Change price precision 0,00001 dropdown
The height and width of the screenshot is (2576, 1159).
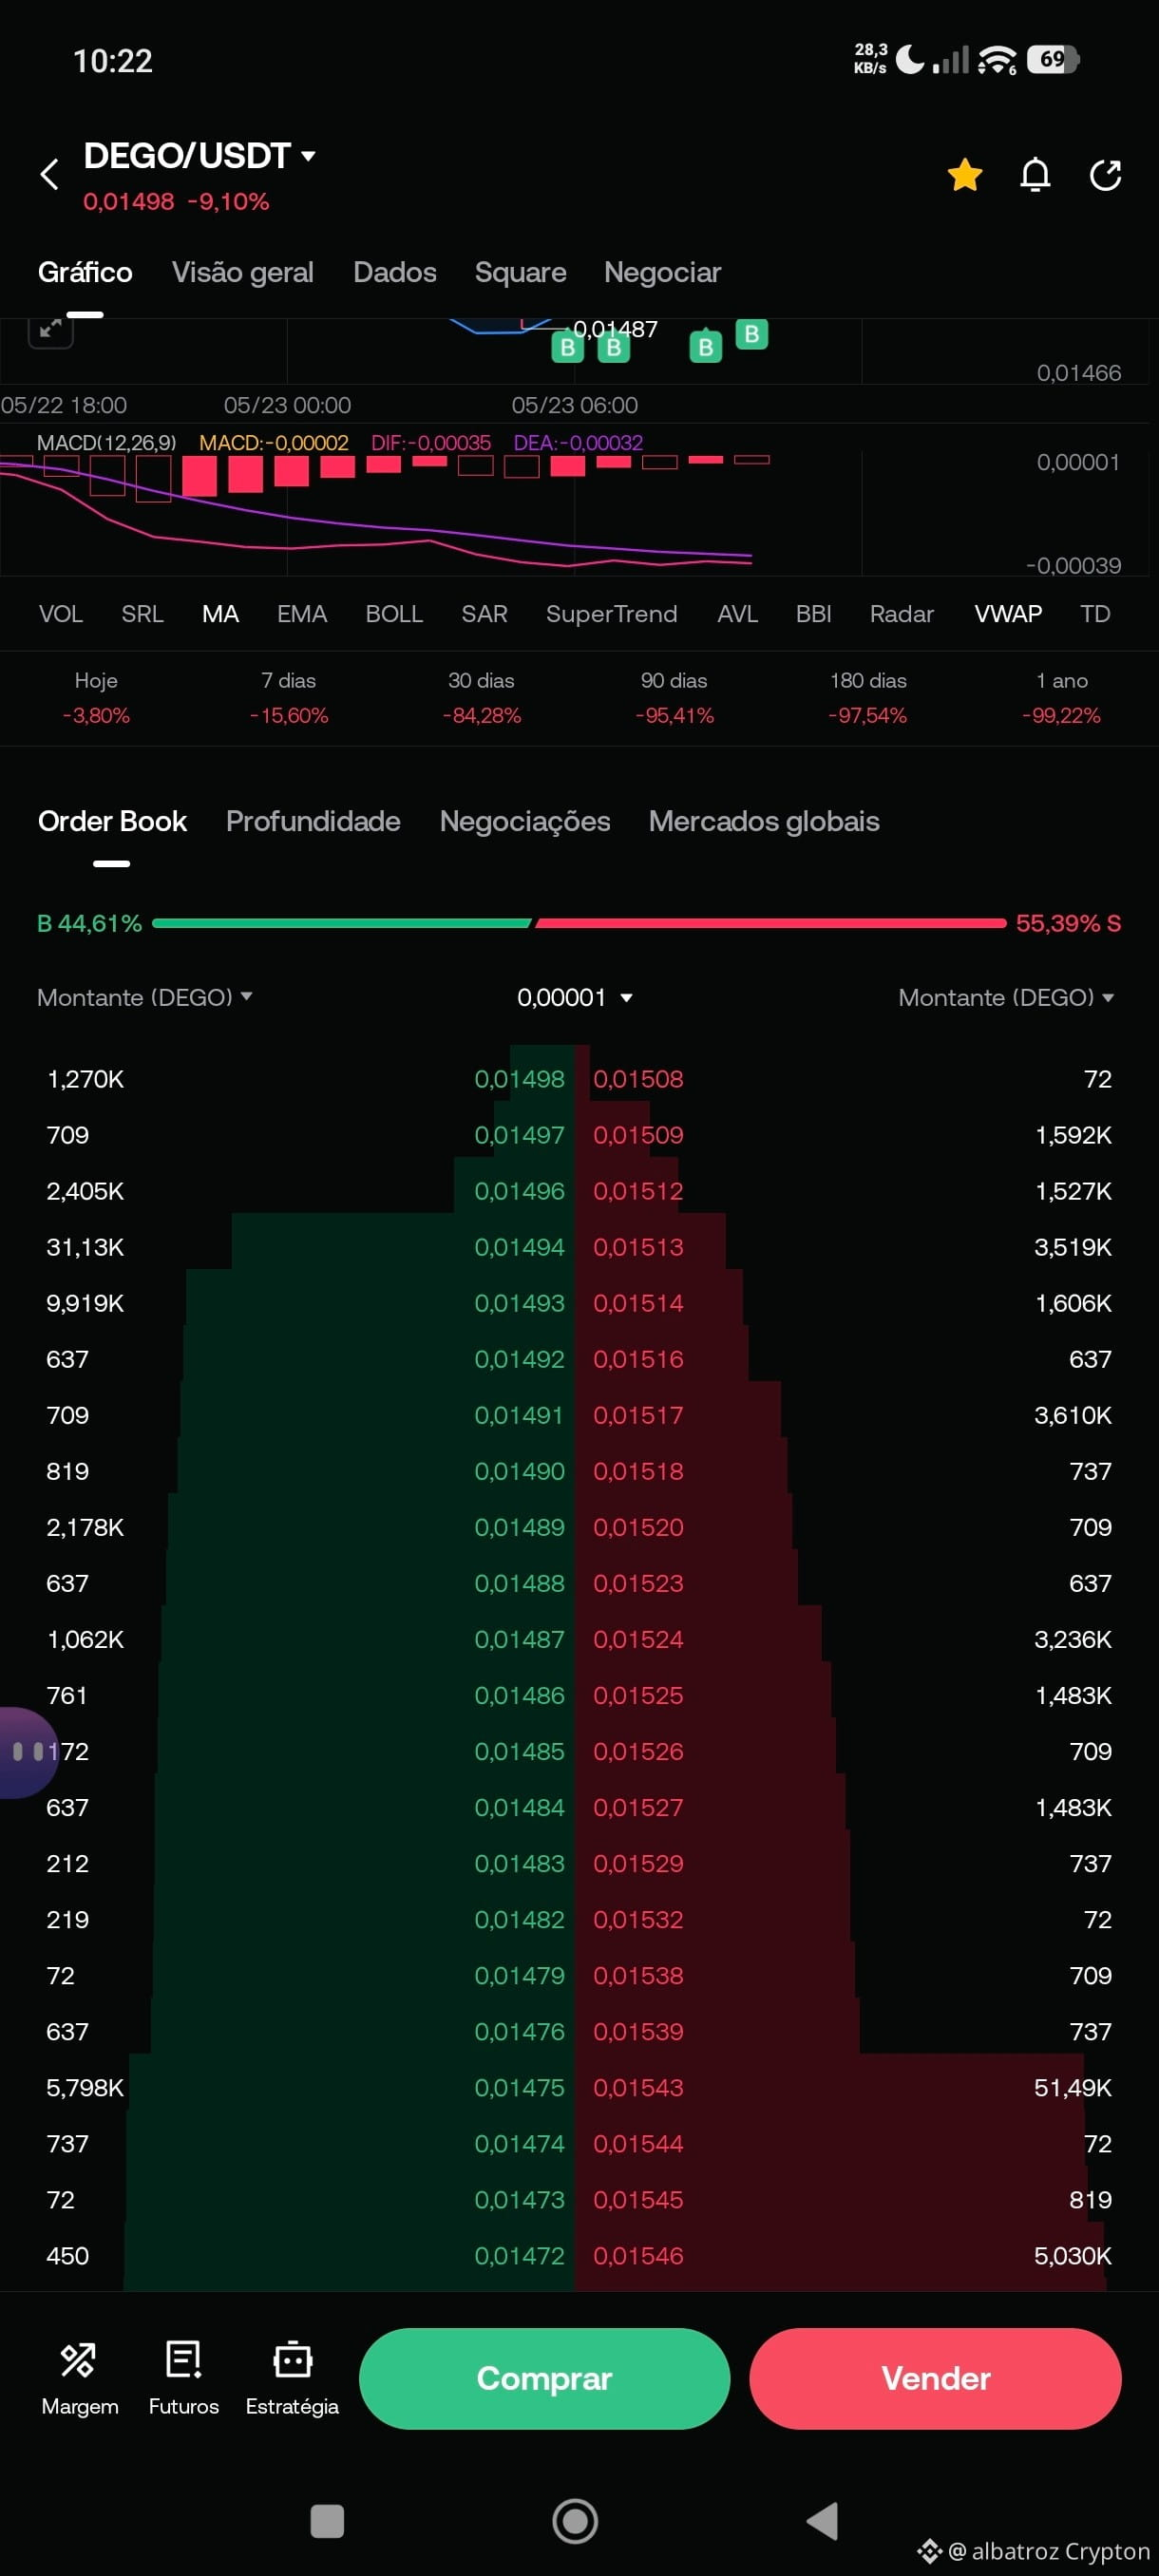(575, 997)
